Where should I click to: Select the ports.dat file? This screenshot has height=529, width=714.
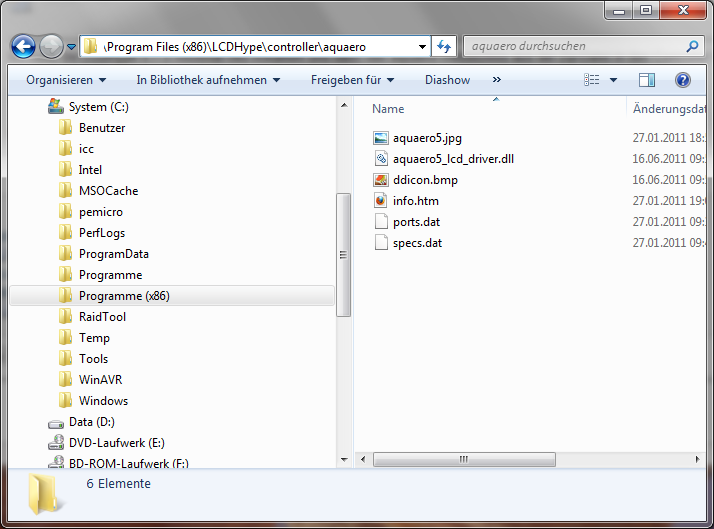tap(416, 222)
